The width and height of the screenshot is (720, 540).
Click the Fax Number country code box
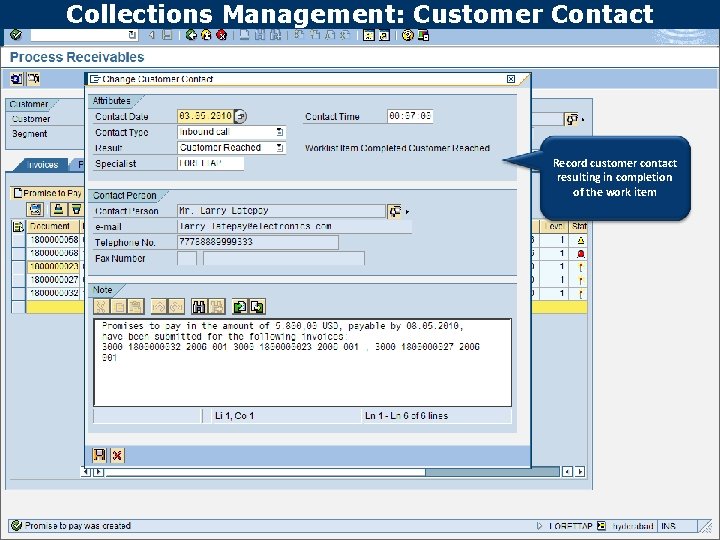pyautogui.click(x=187, y=258)
